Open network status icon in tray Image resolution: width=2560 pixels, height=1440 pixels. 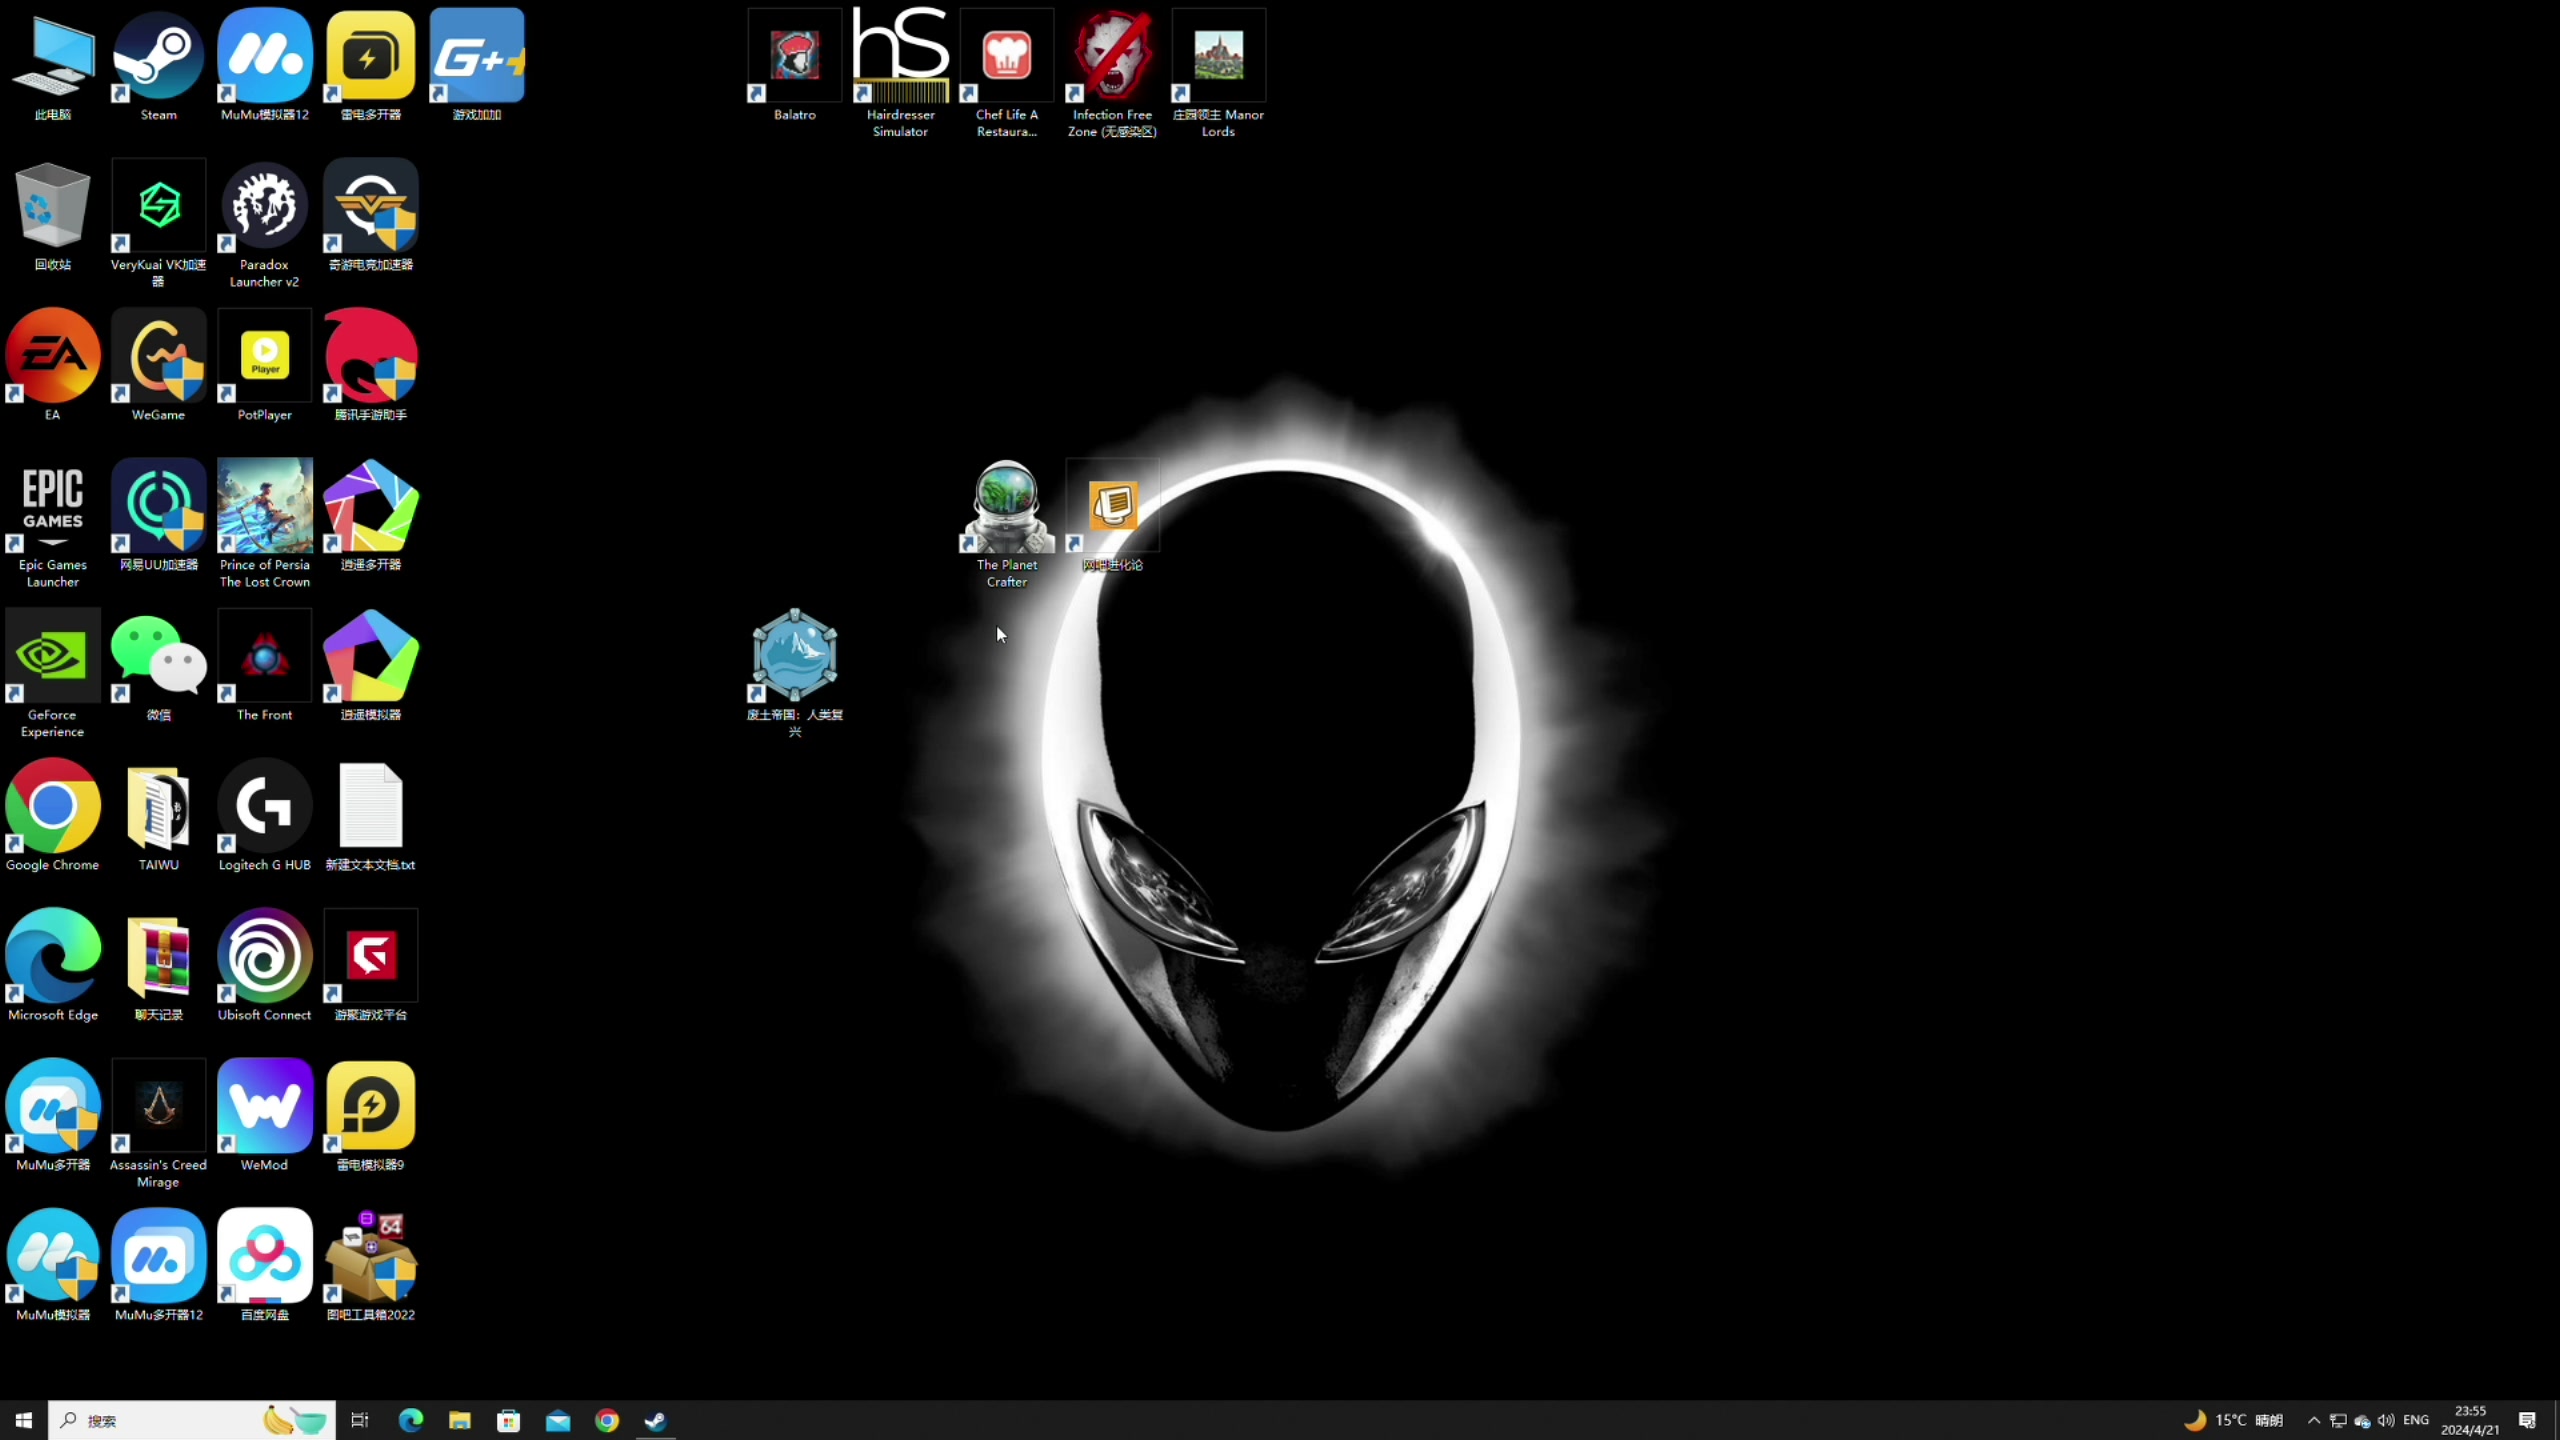pyautogui.click(x=2338, y=1420)
